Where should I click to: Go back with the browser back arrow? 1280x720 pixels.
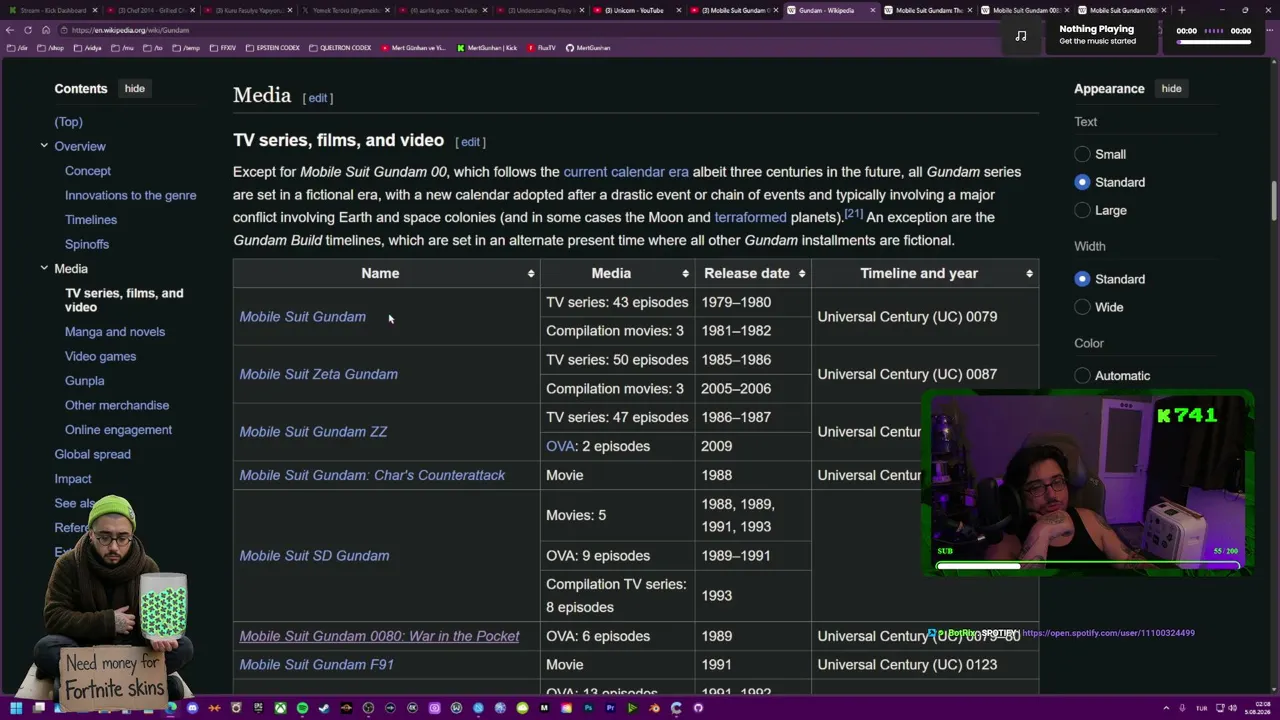[10, 30]
